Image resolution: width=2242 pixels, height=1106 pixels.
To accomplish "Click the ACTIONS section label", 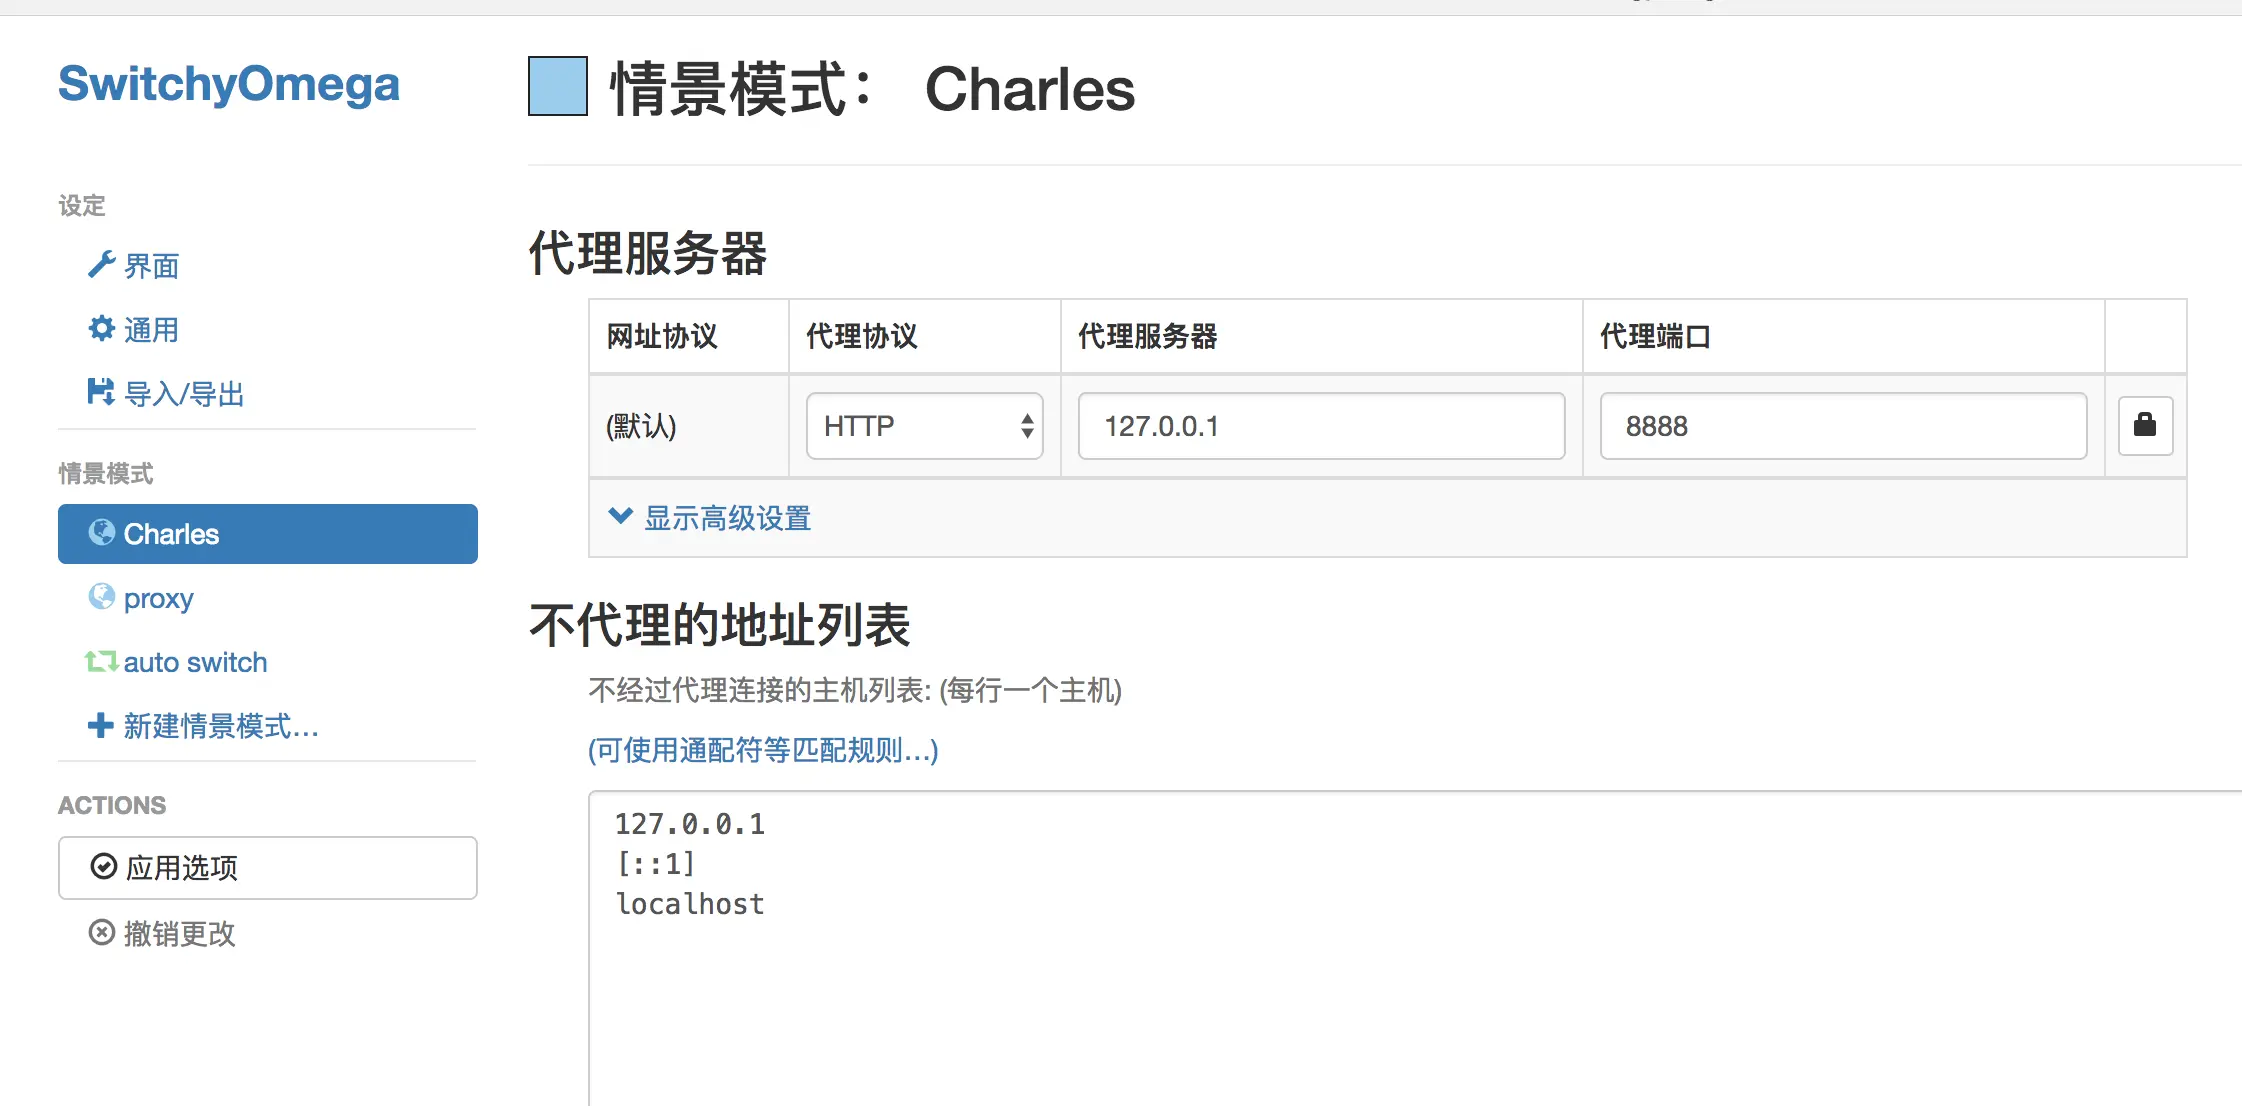I will 112,805.
